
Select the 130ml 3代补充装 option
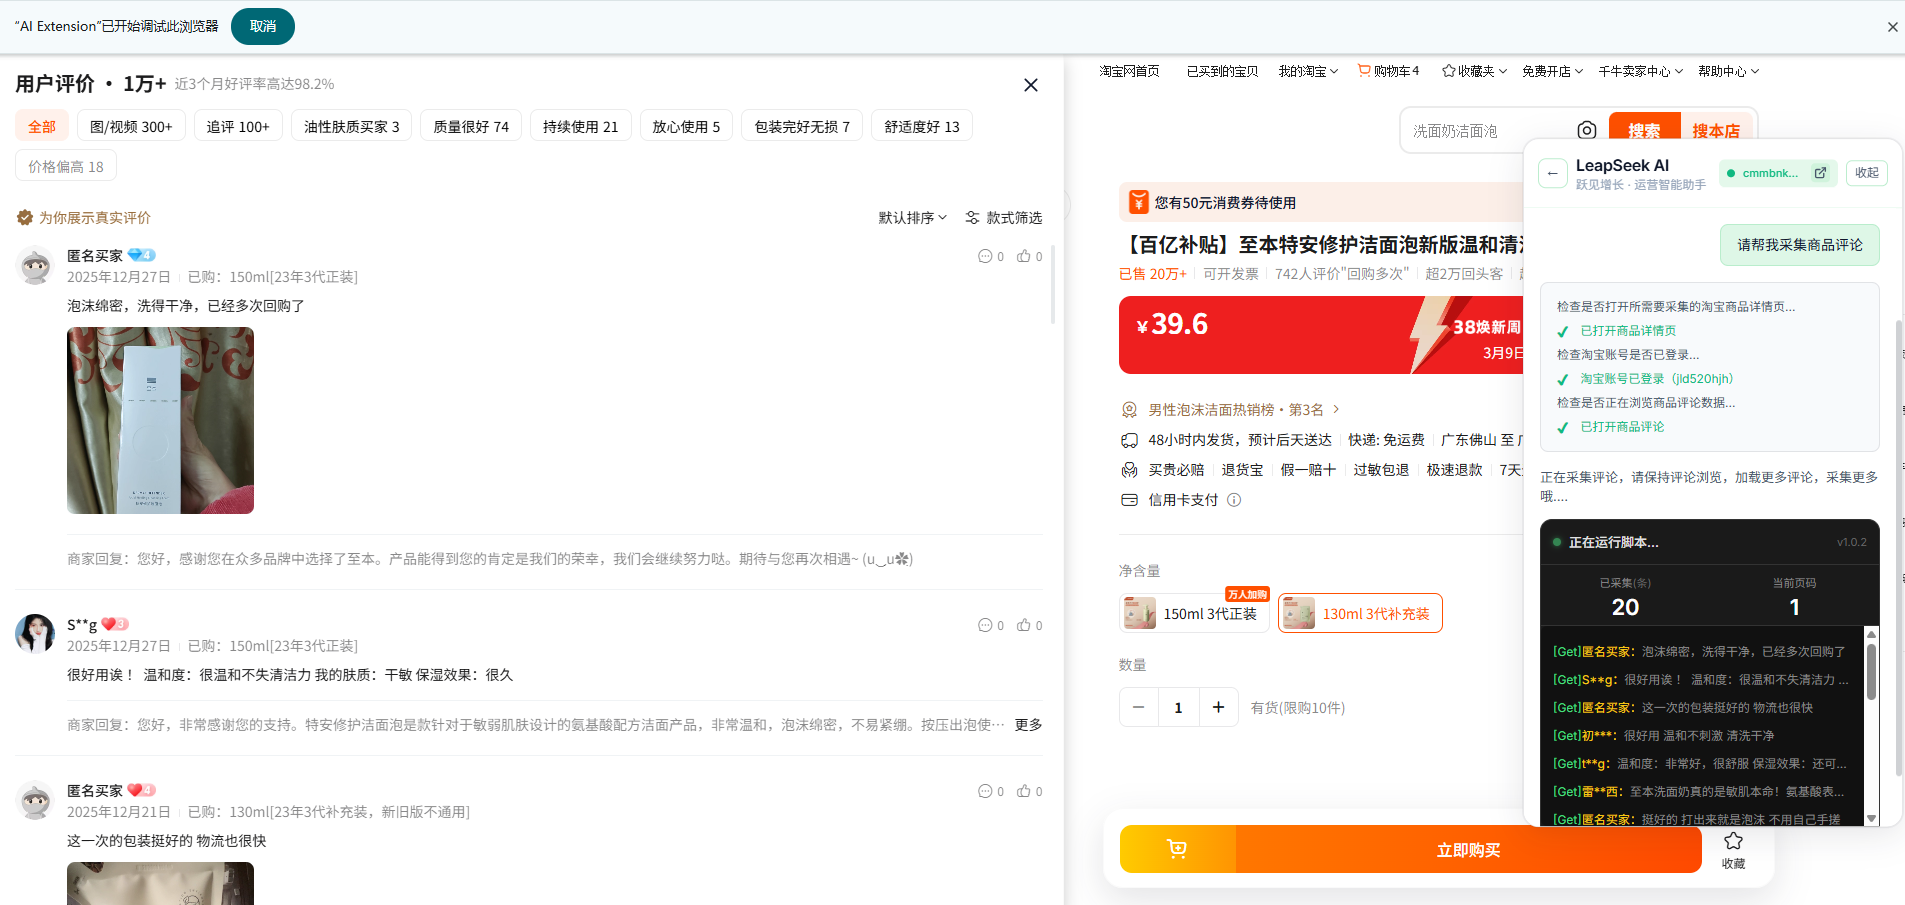[x=1360, y=614]
